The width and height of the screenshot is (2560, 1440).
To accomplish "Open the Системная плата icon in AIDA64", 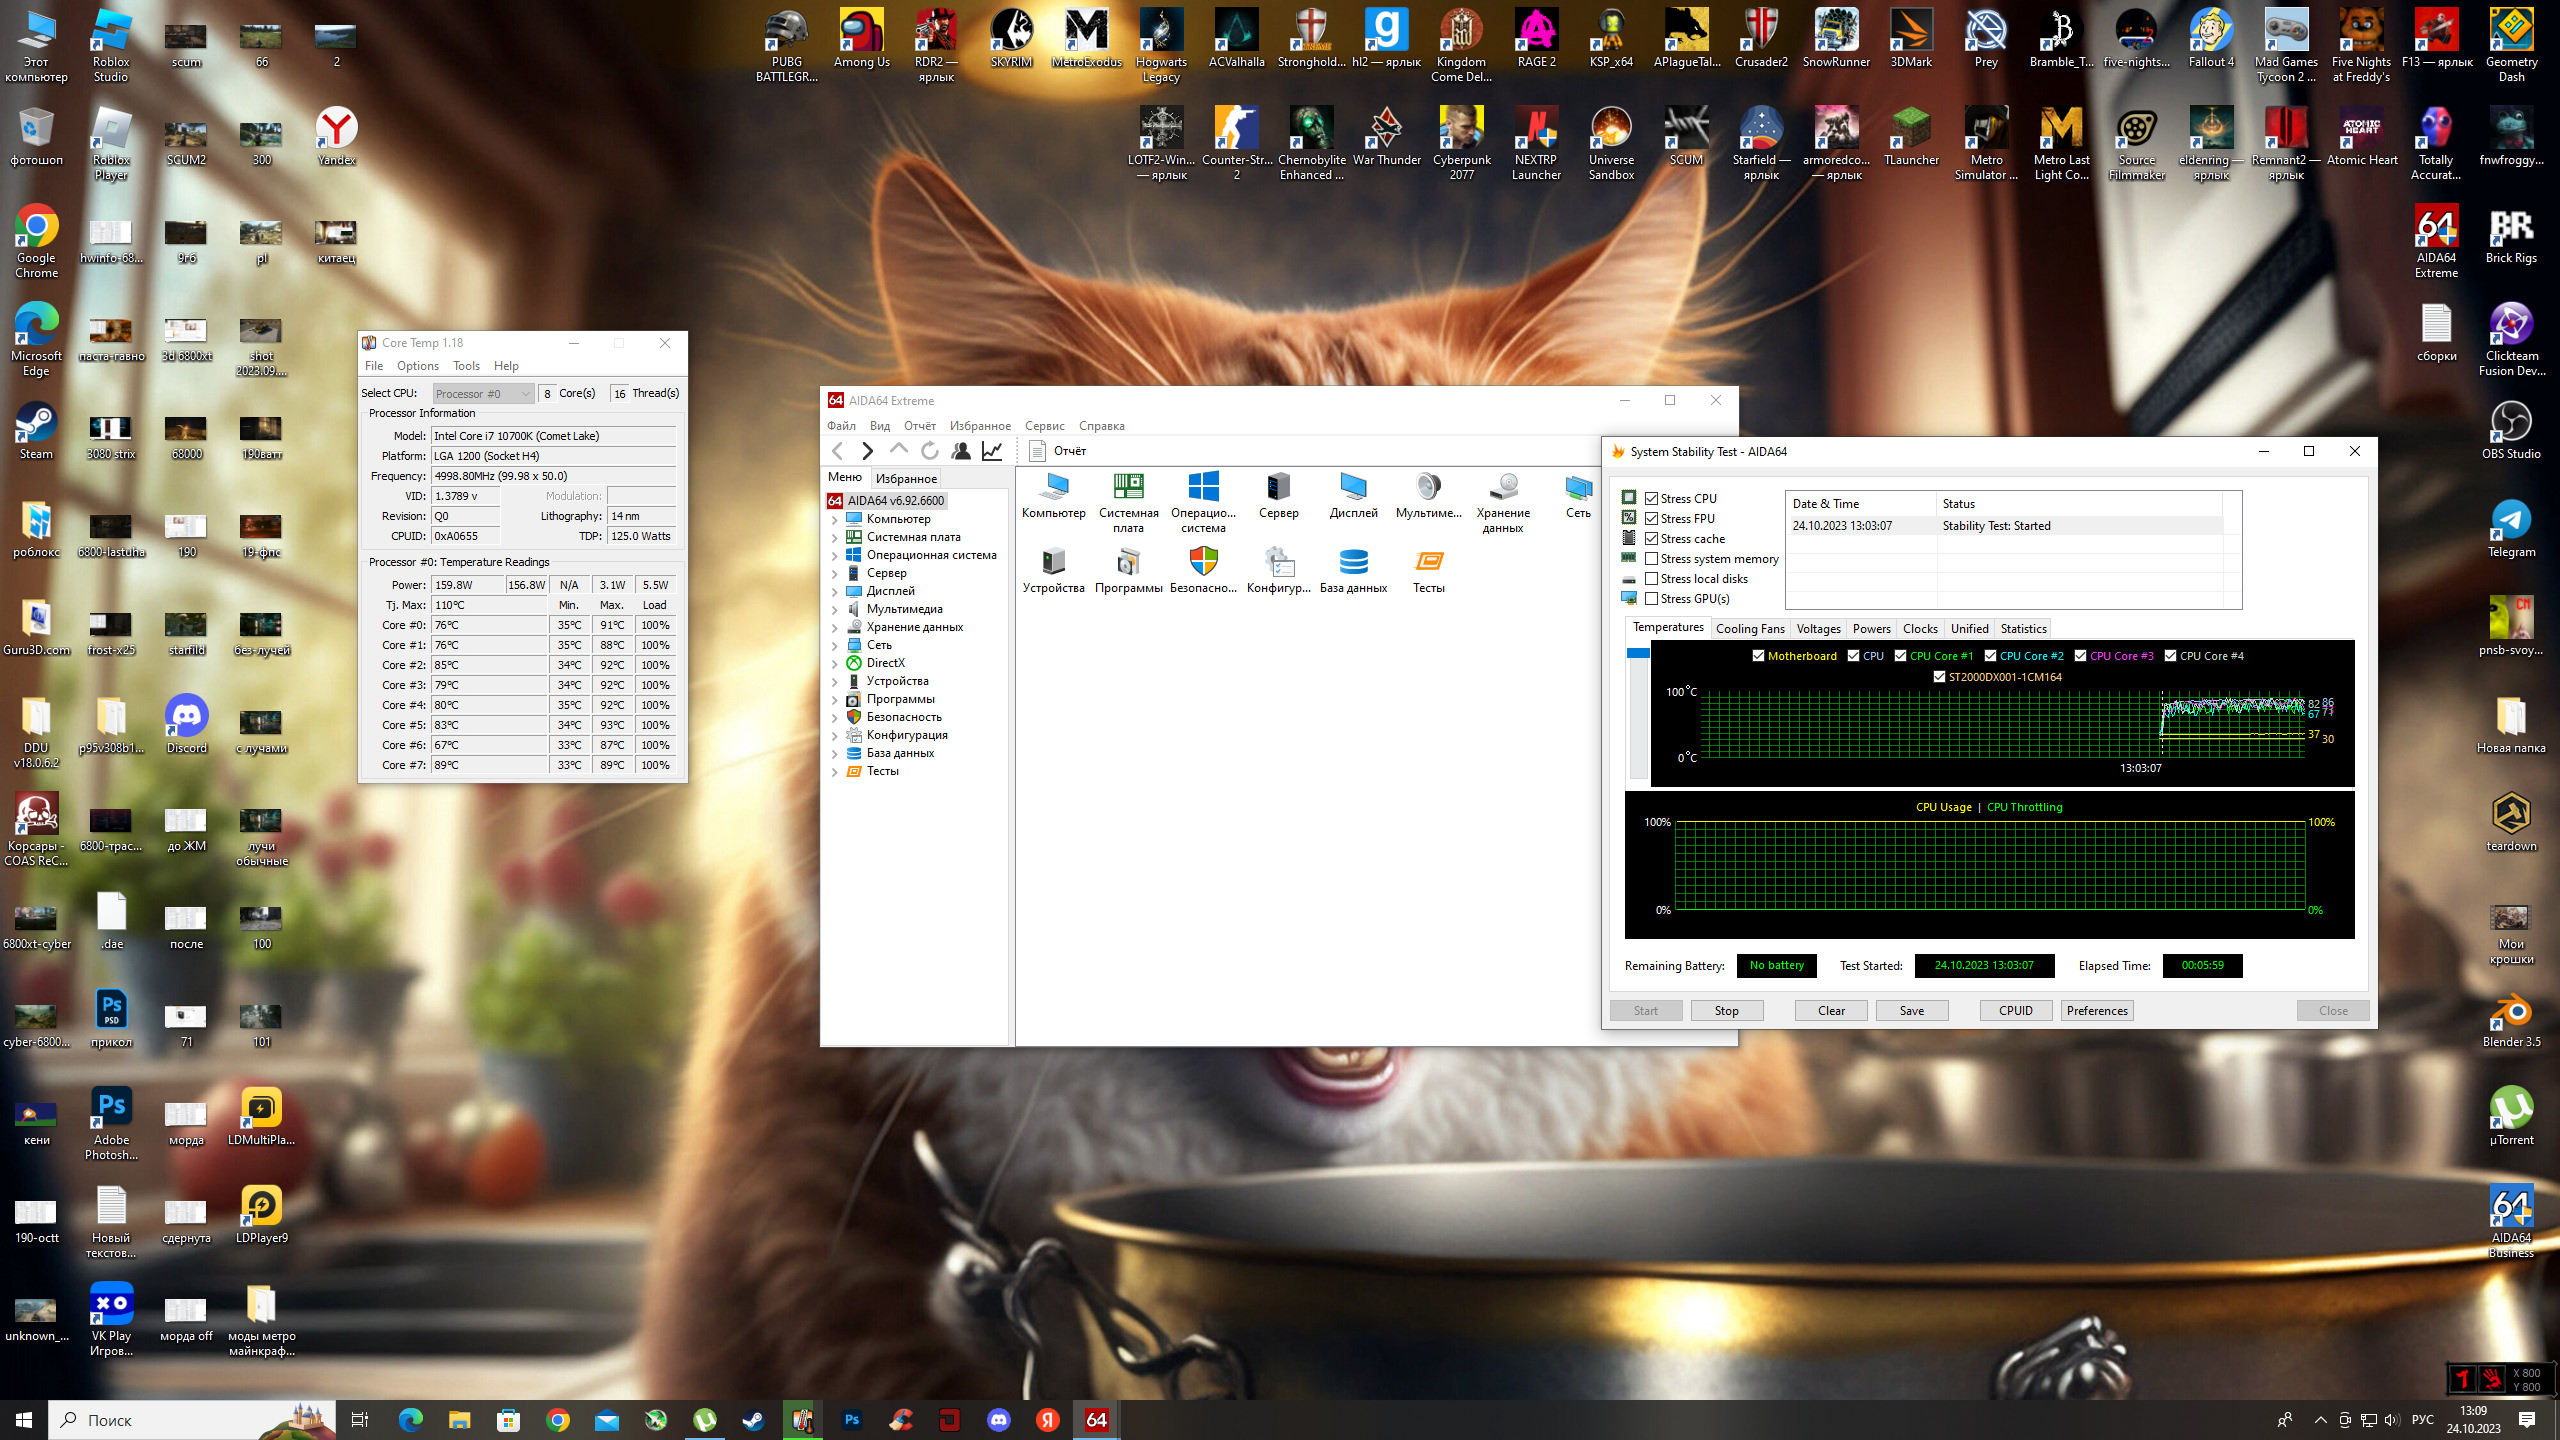I will 1128,488.
